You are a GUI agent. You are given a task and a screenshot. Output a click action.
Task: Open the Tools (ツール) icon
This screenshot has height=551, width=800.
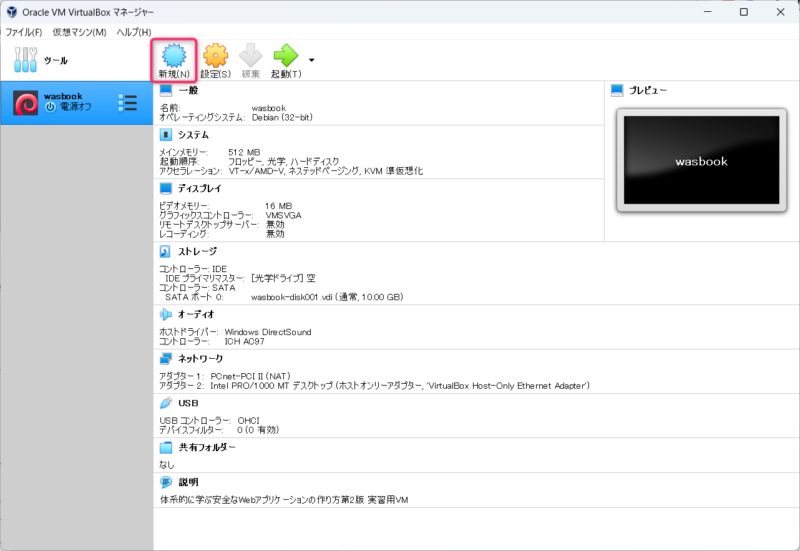pyautogui.click(x=26, y=60)
